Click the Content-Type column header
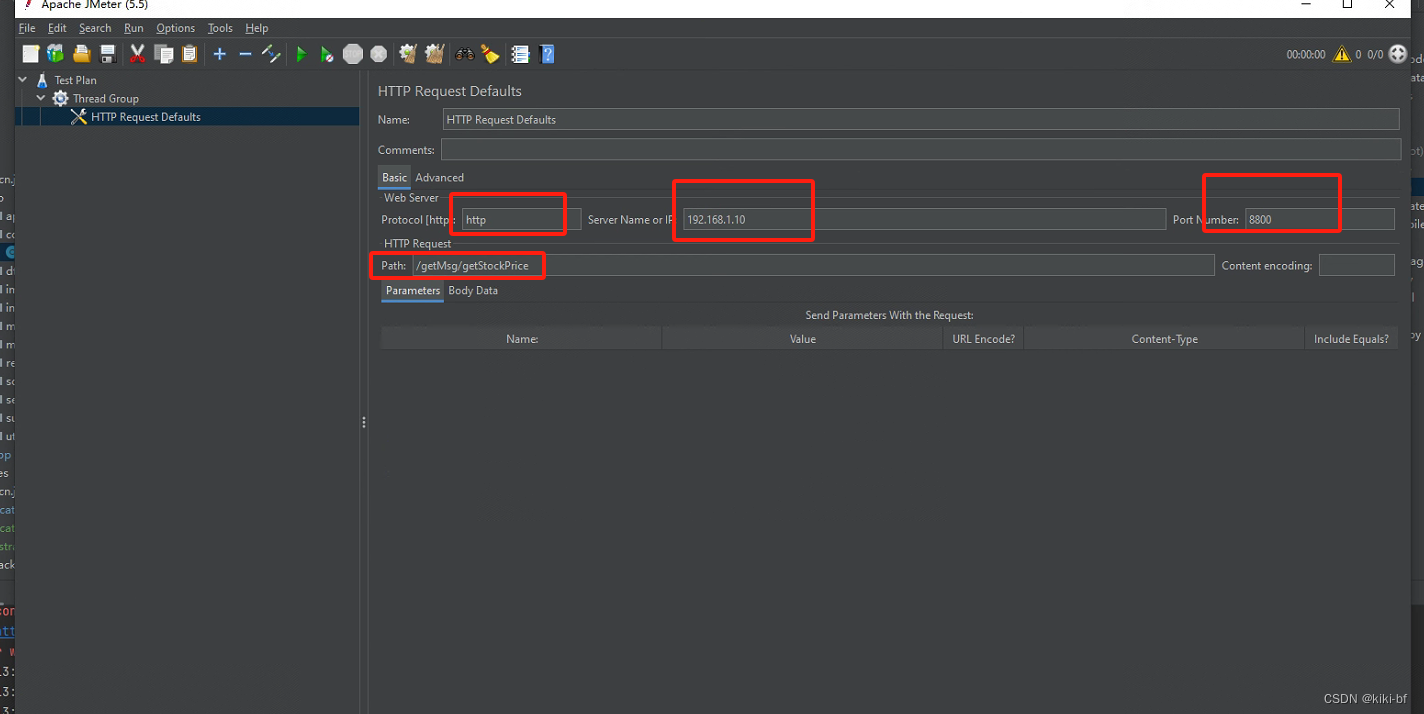The image size is (1424, 714). pos(1165,338)
